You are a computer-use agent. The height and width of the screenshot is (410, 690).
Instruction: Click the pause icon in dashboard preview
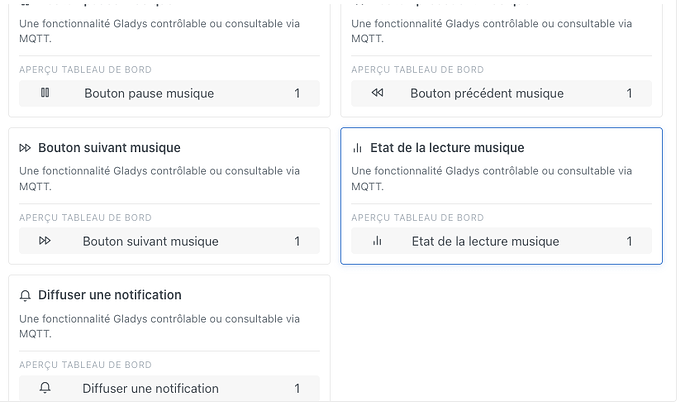click(45, 93)
